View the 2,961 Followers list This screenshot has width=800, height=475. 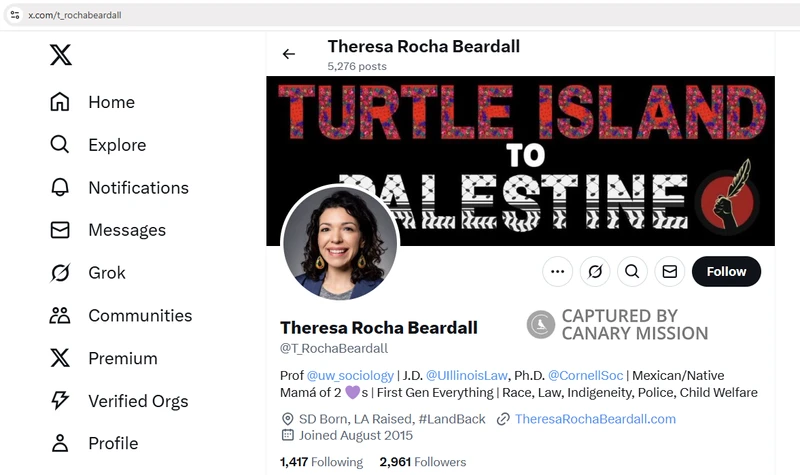click(422, 462)
